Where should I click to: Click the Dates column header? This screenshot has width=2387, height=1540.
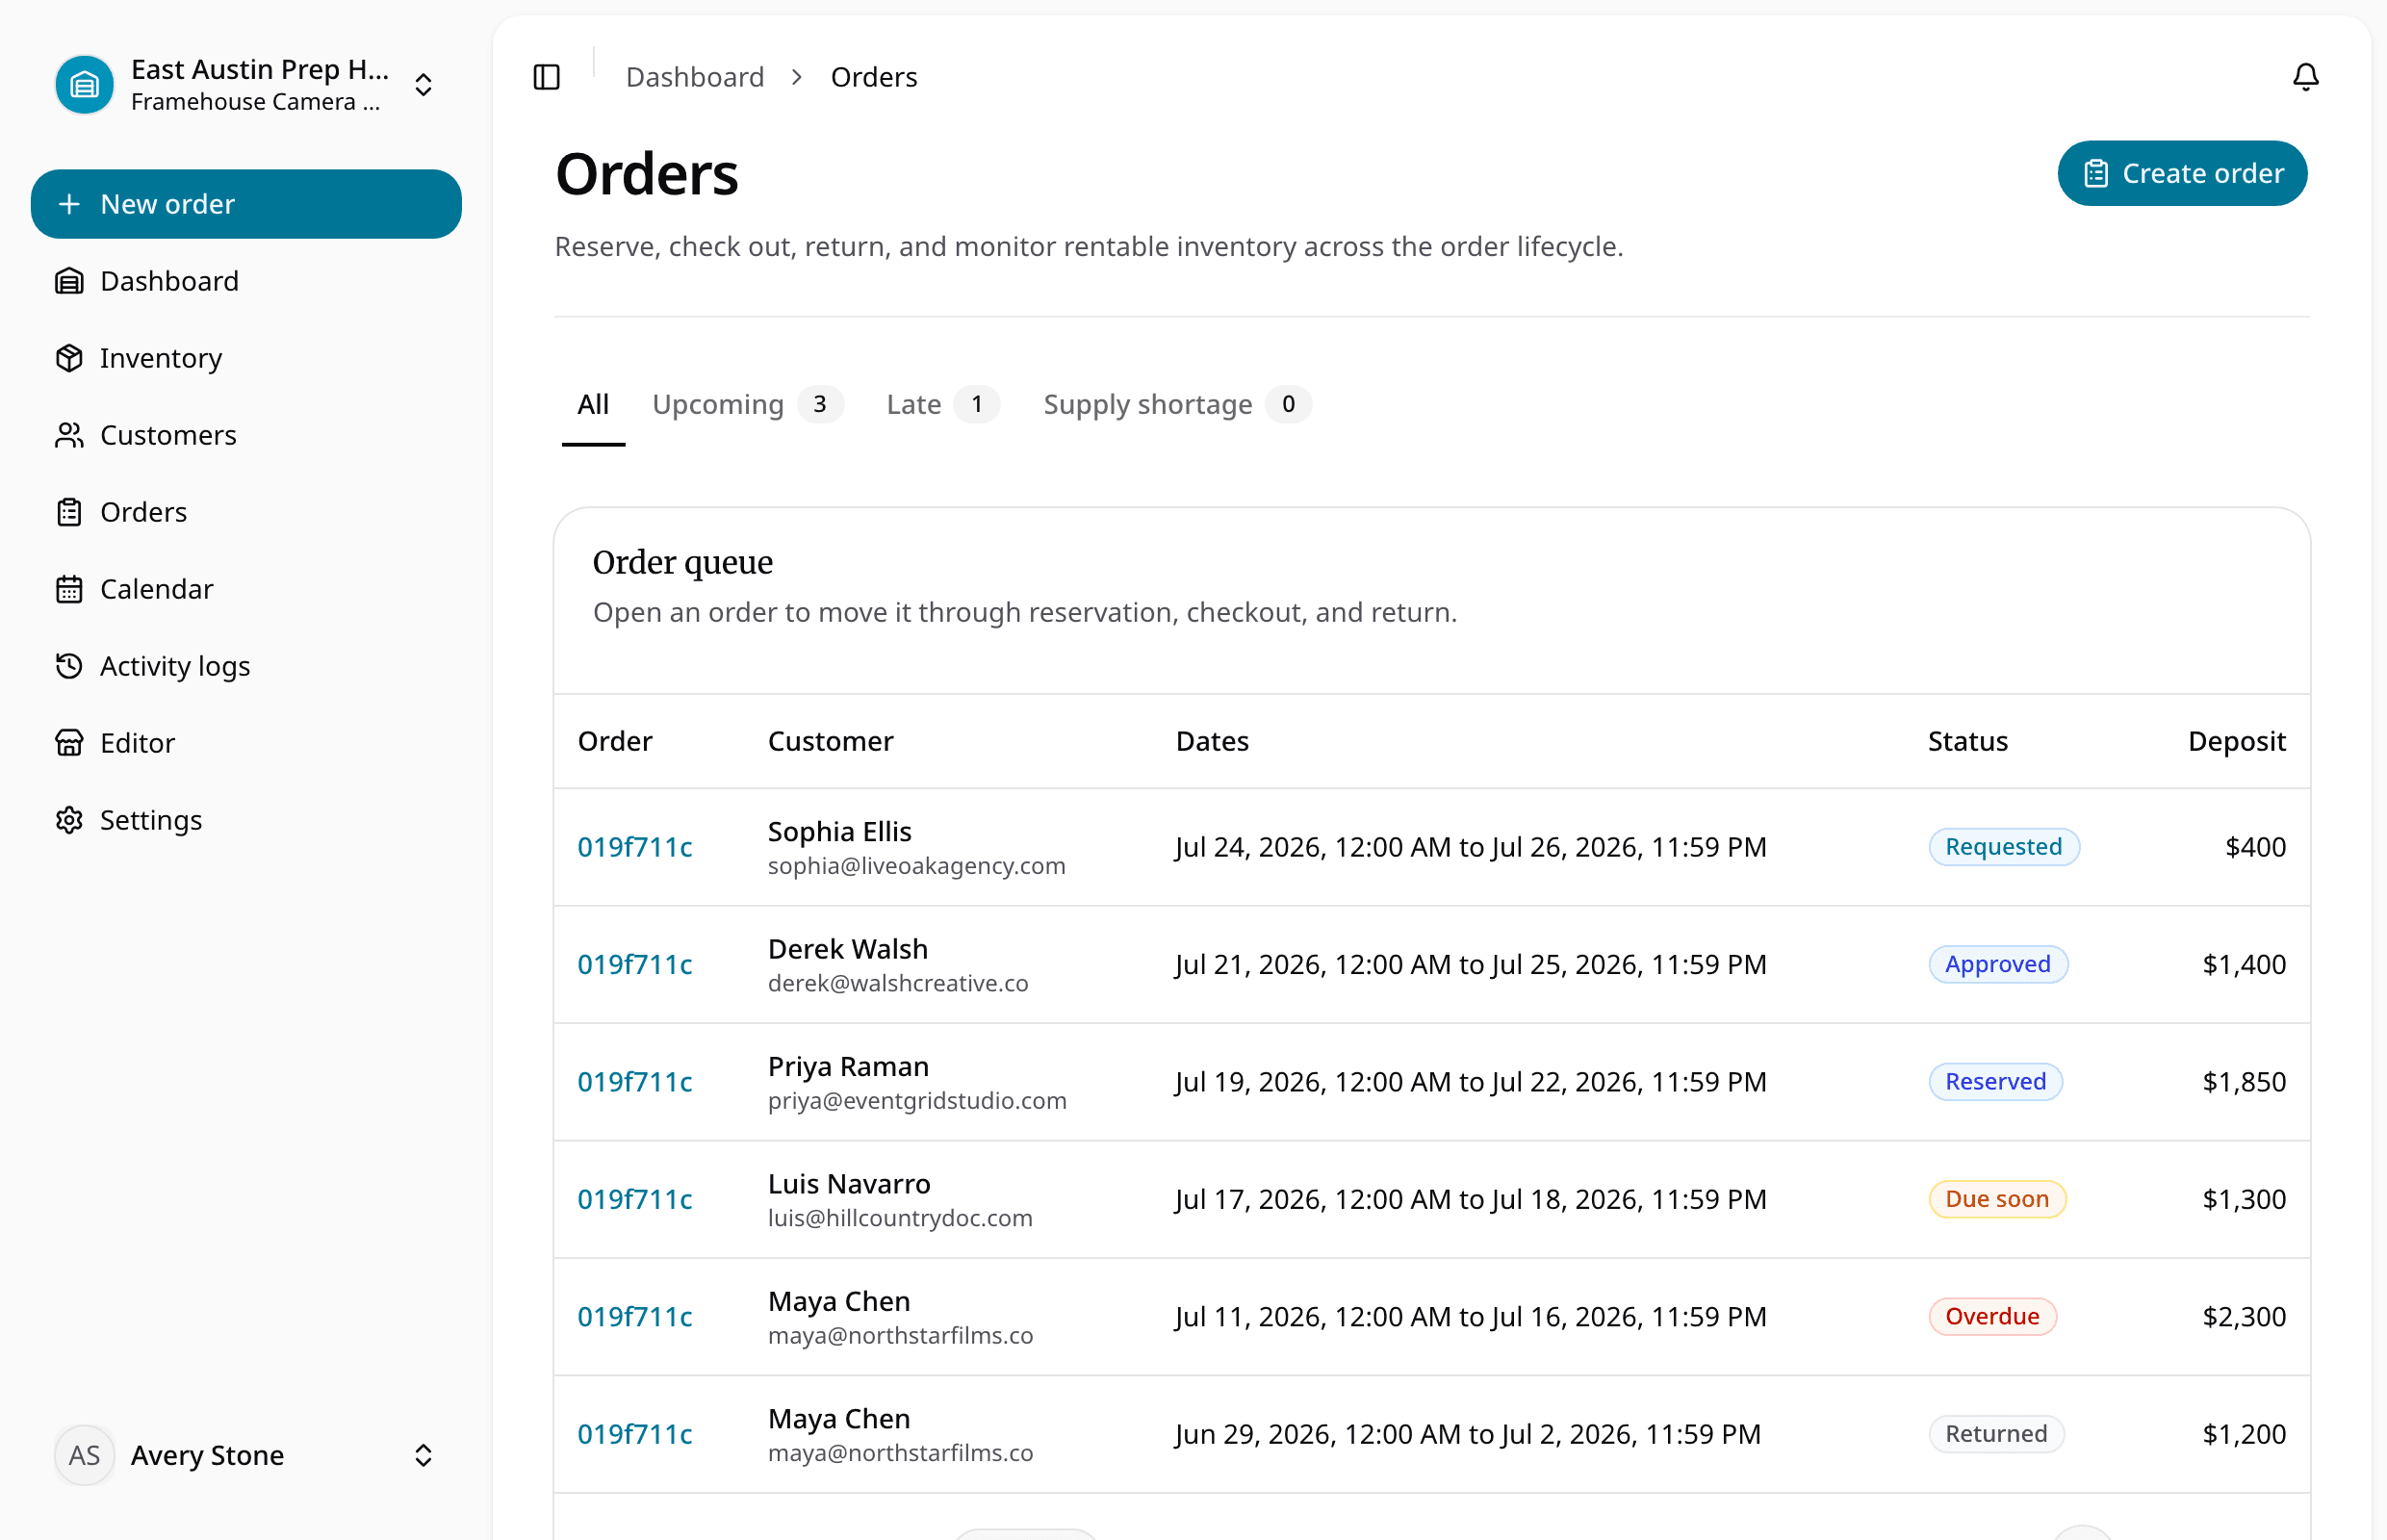[x=1212, y=741]
